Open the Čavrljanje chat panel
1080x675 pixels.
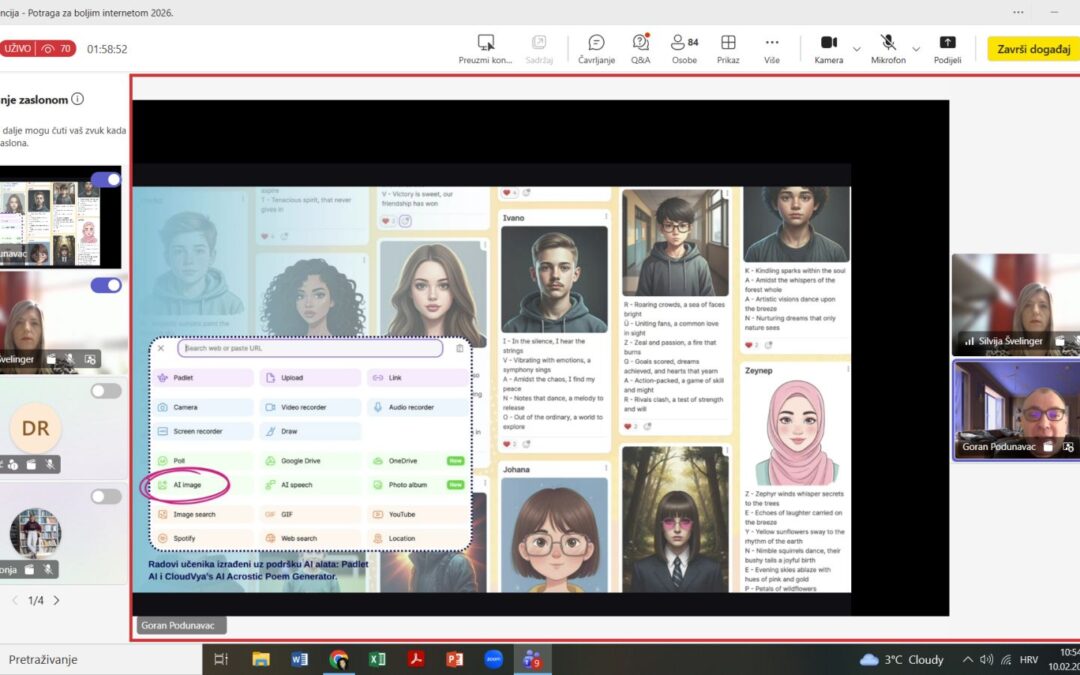[x=596, y=47]
